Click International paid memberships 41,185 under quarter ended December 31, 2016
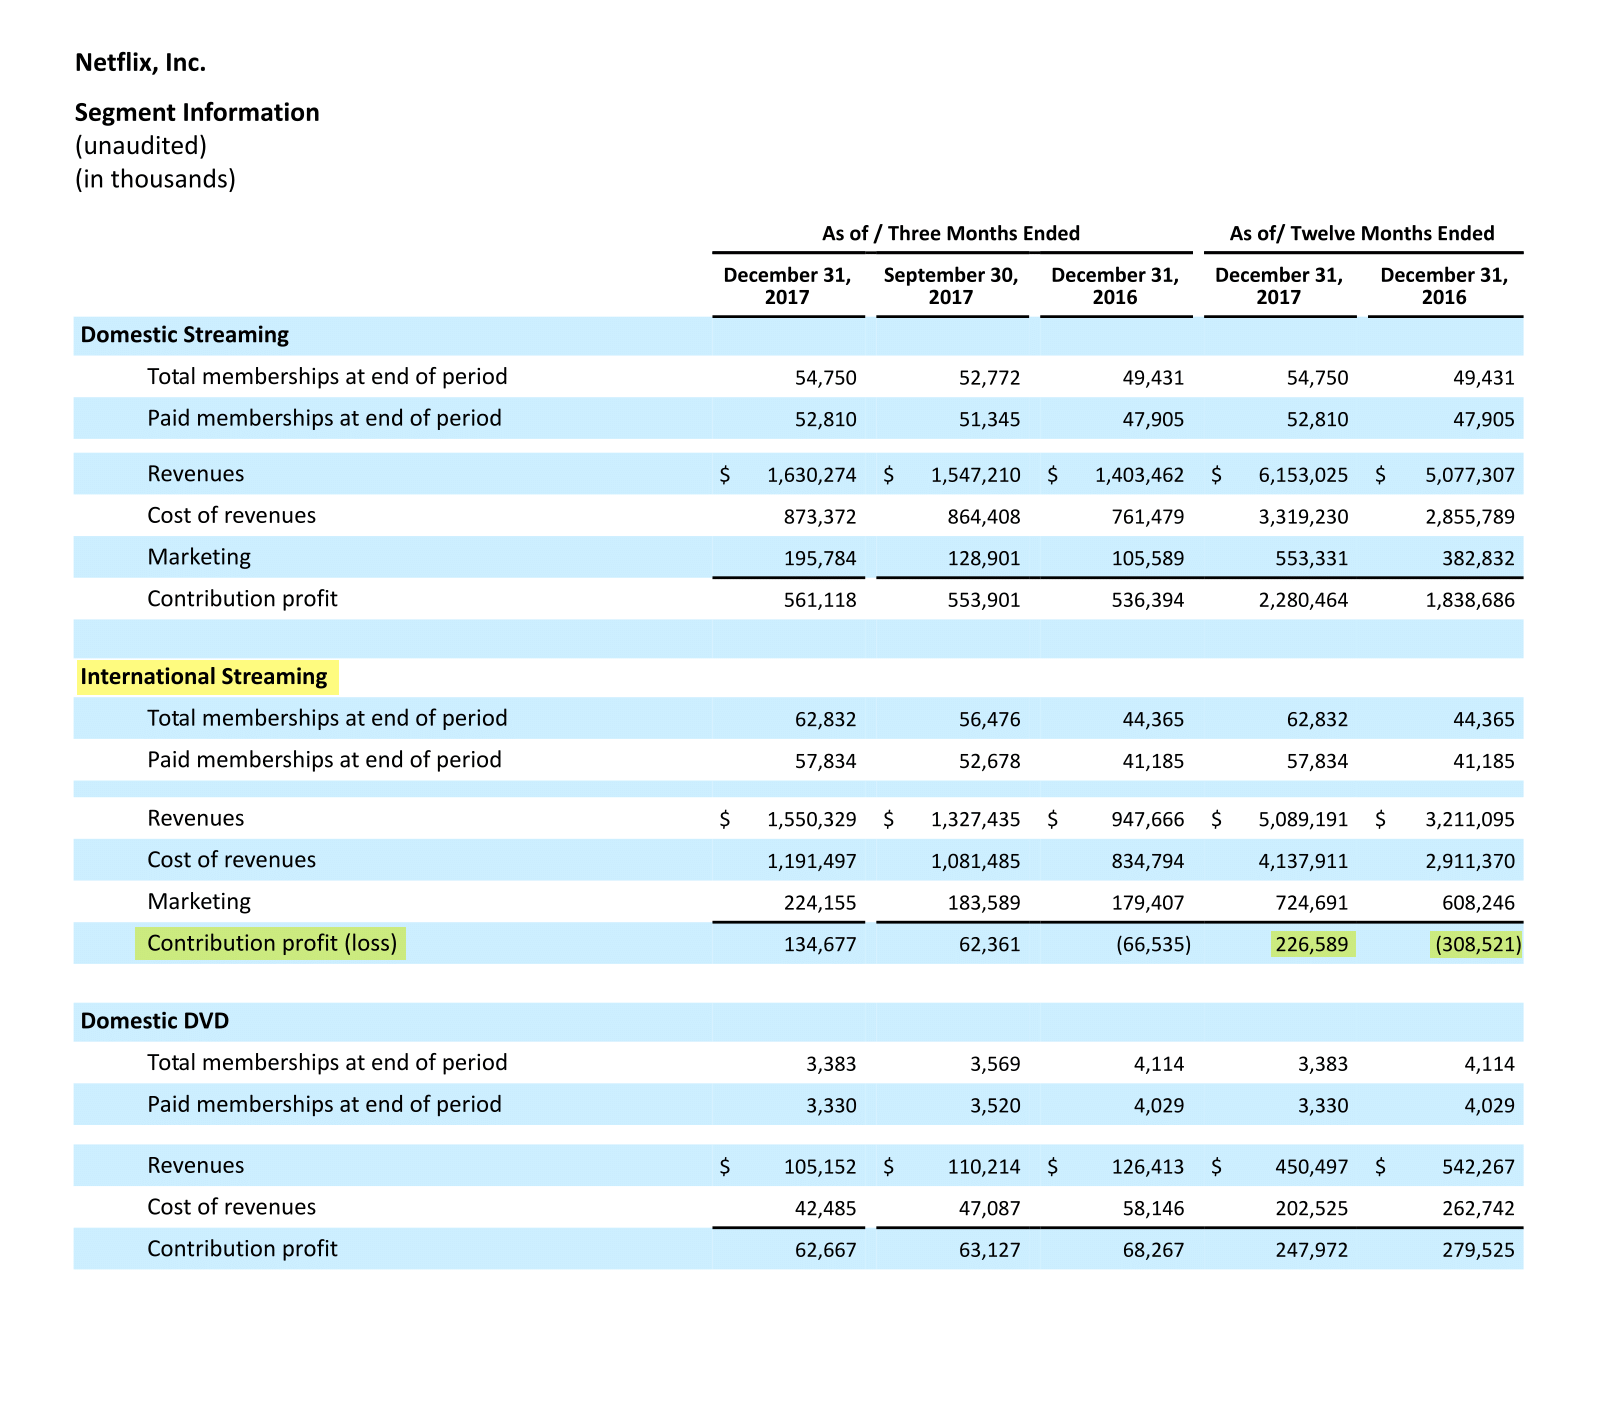Image resolution: width=1600 pixels, height=1420 pixels. [1153, 761]
